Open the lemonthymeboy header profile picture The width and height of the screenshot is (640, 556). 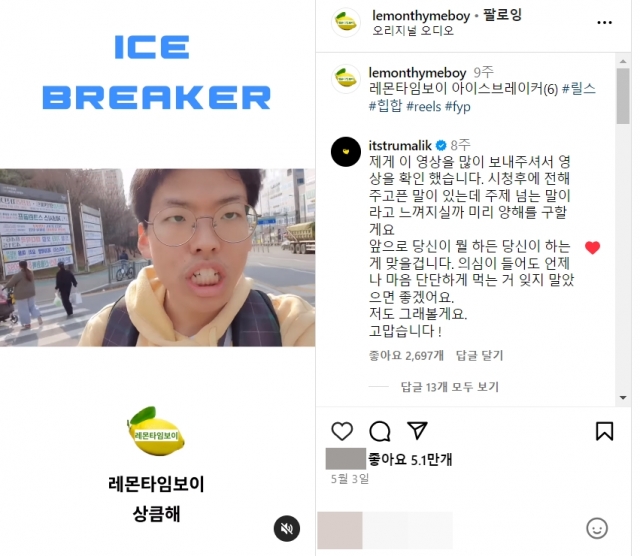(345, 22)
